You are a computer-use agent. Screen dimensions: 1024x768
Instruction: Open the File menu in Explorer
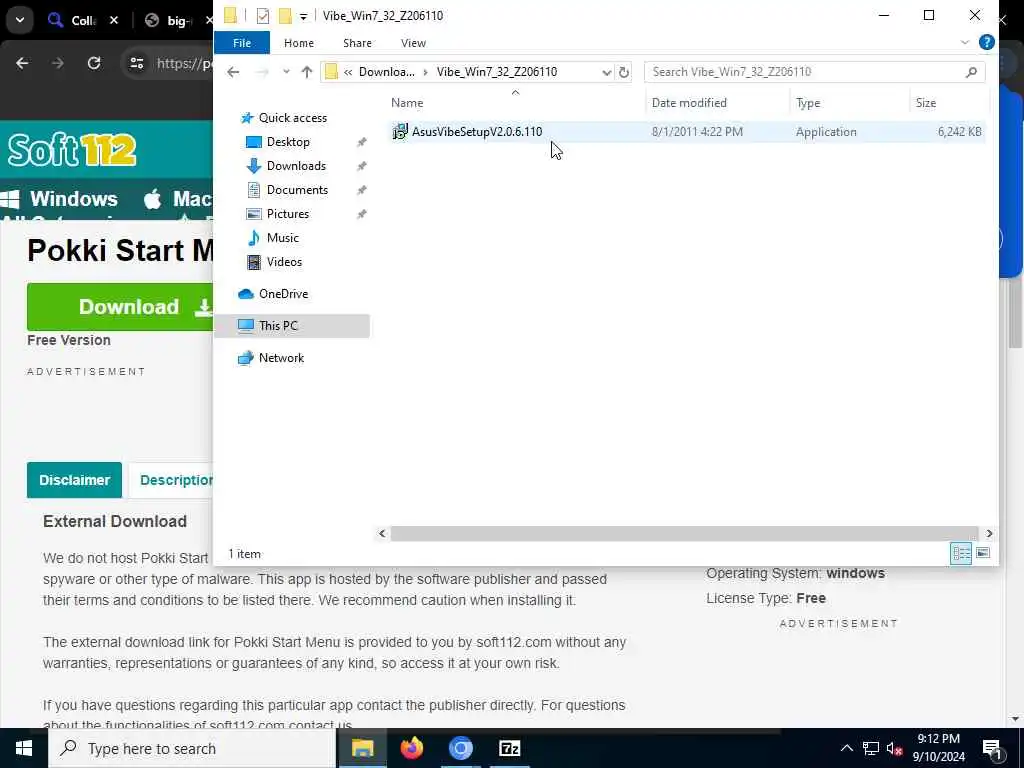point(242,43)
